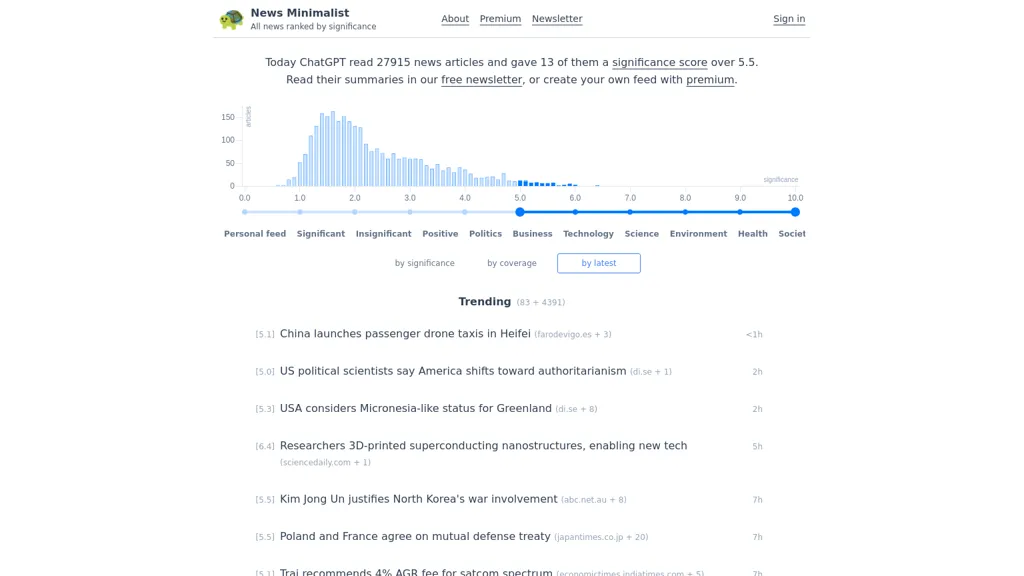1024x576 pixels.
Task: Go to the Premium page
Action: point(500,19)
